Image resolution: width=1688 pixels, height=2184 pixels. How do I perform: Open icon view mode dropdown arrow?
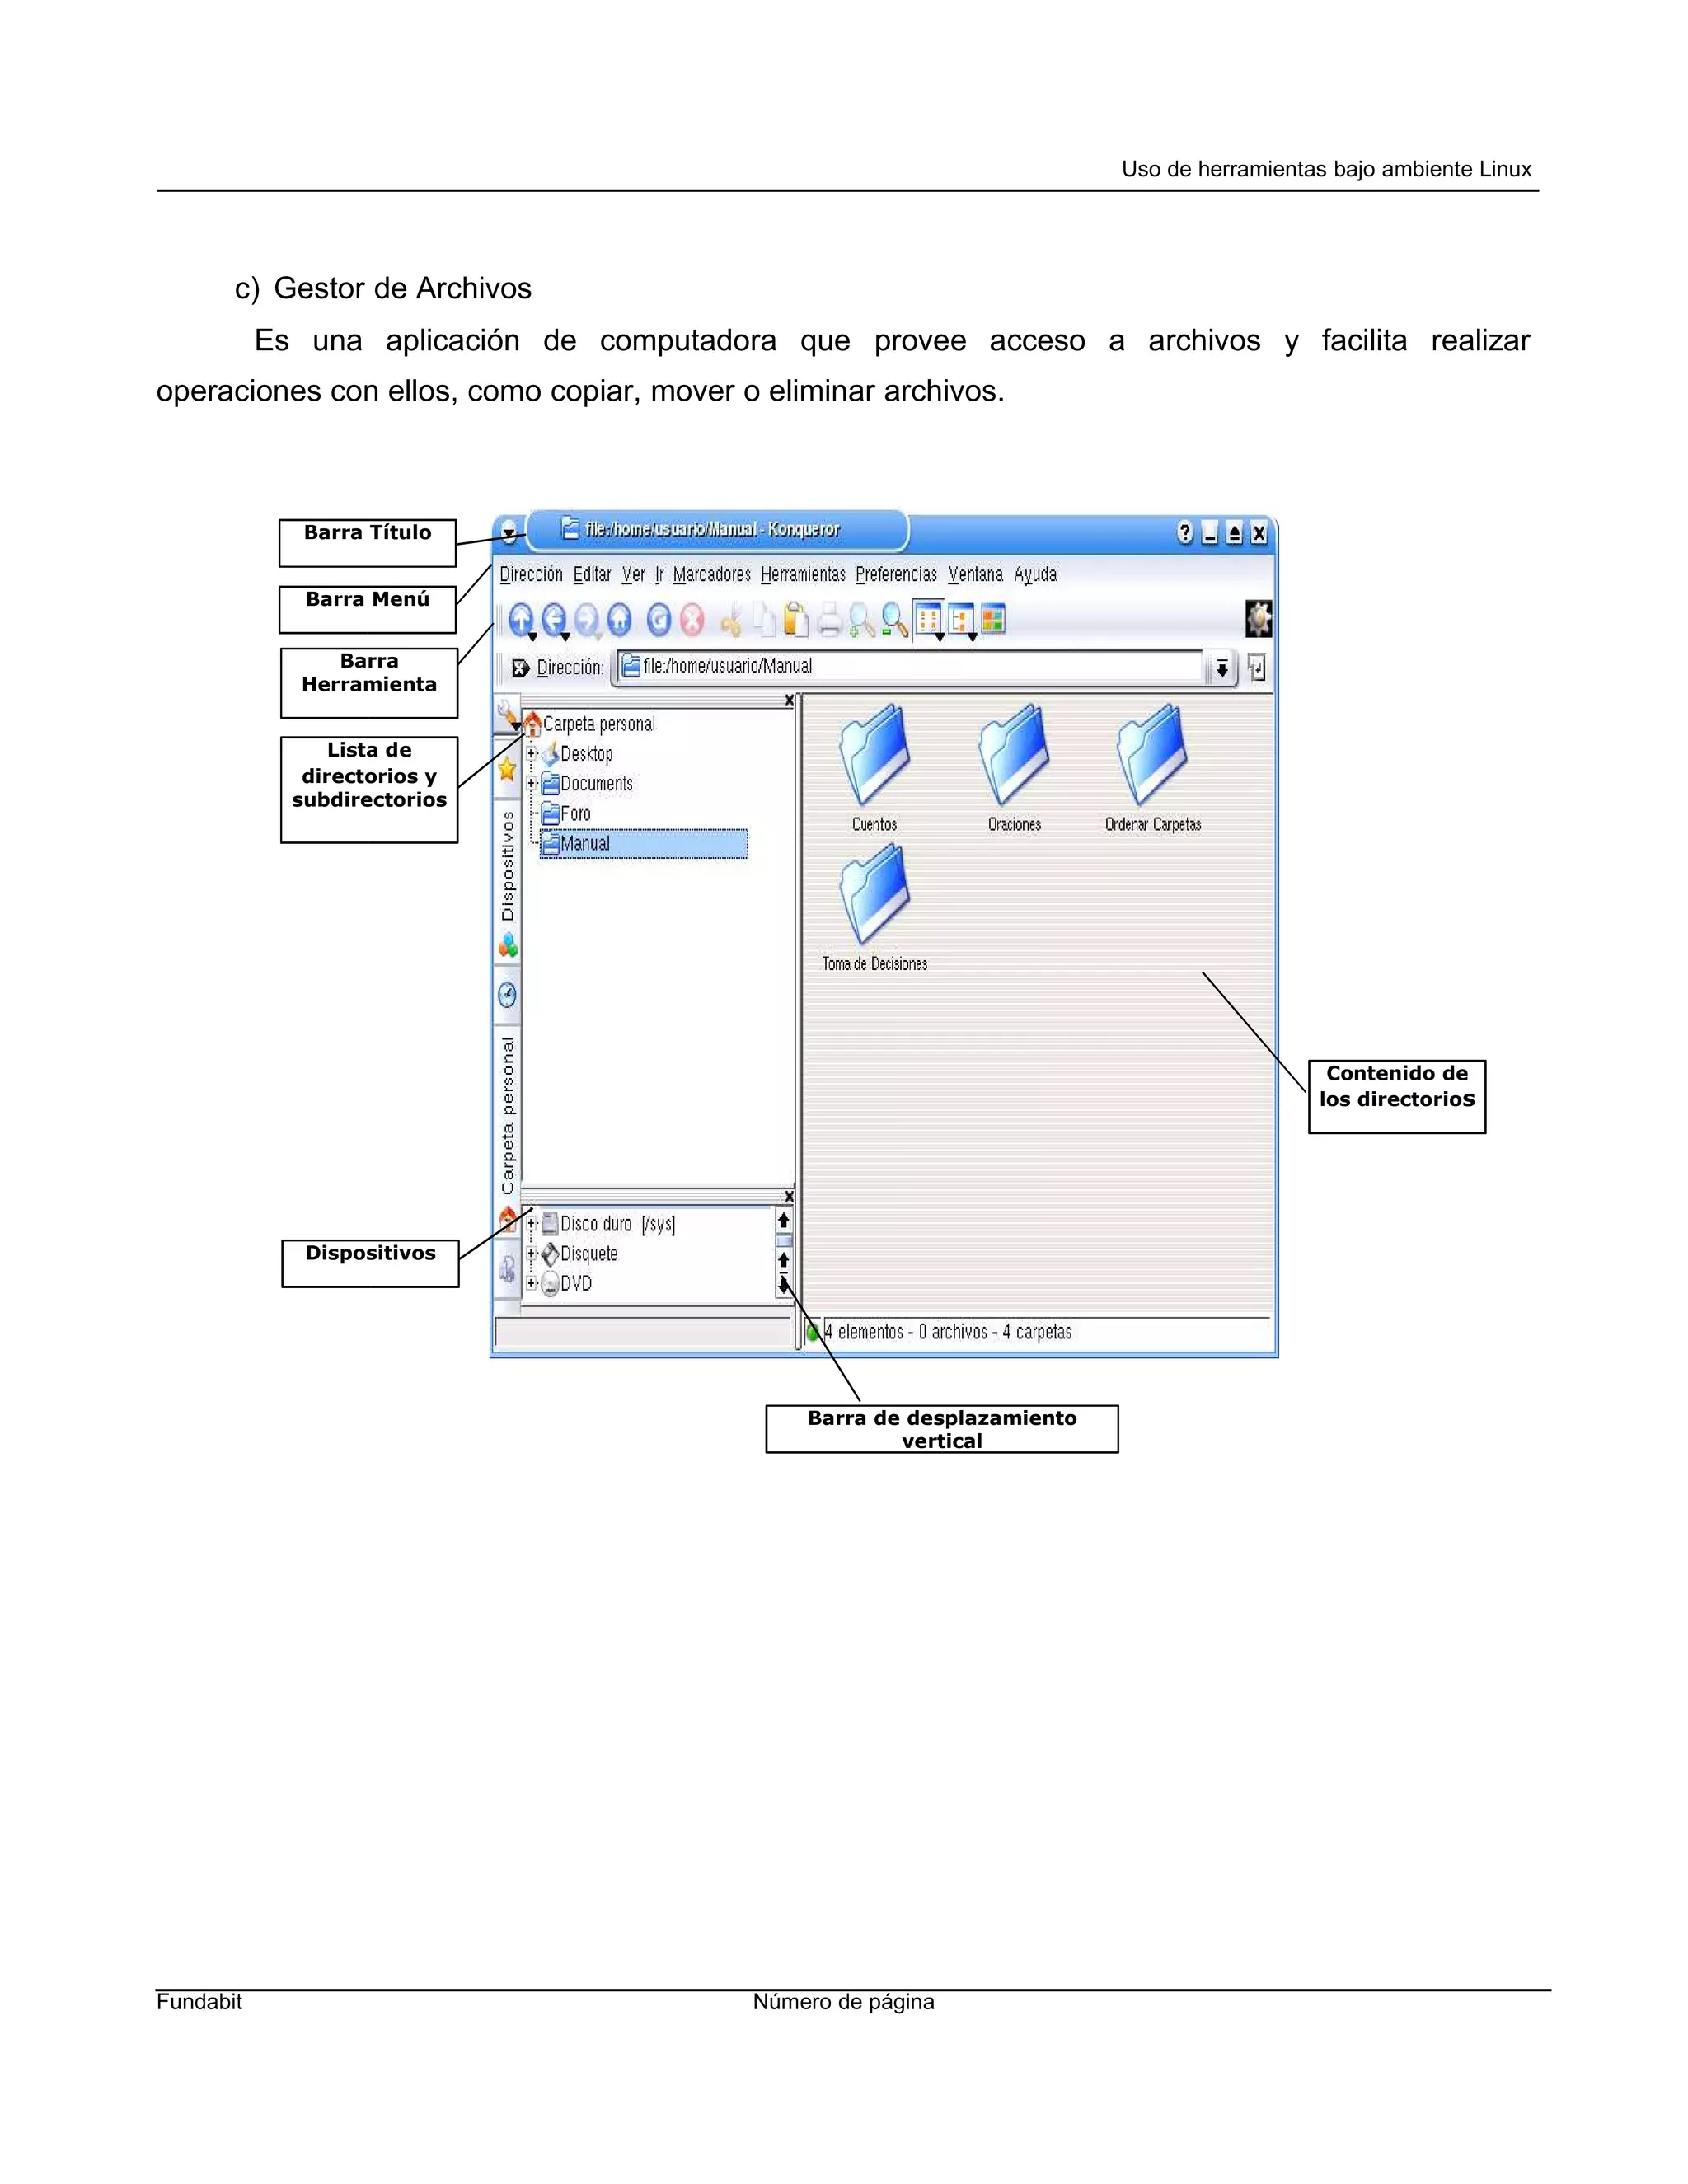tap(940, 637)
